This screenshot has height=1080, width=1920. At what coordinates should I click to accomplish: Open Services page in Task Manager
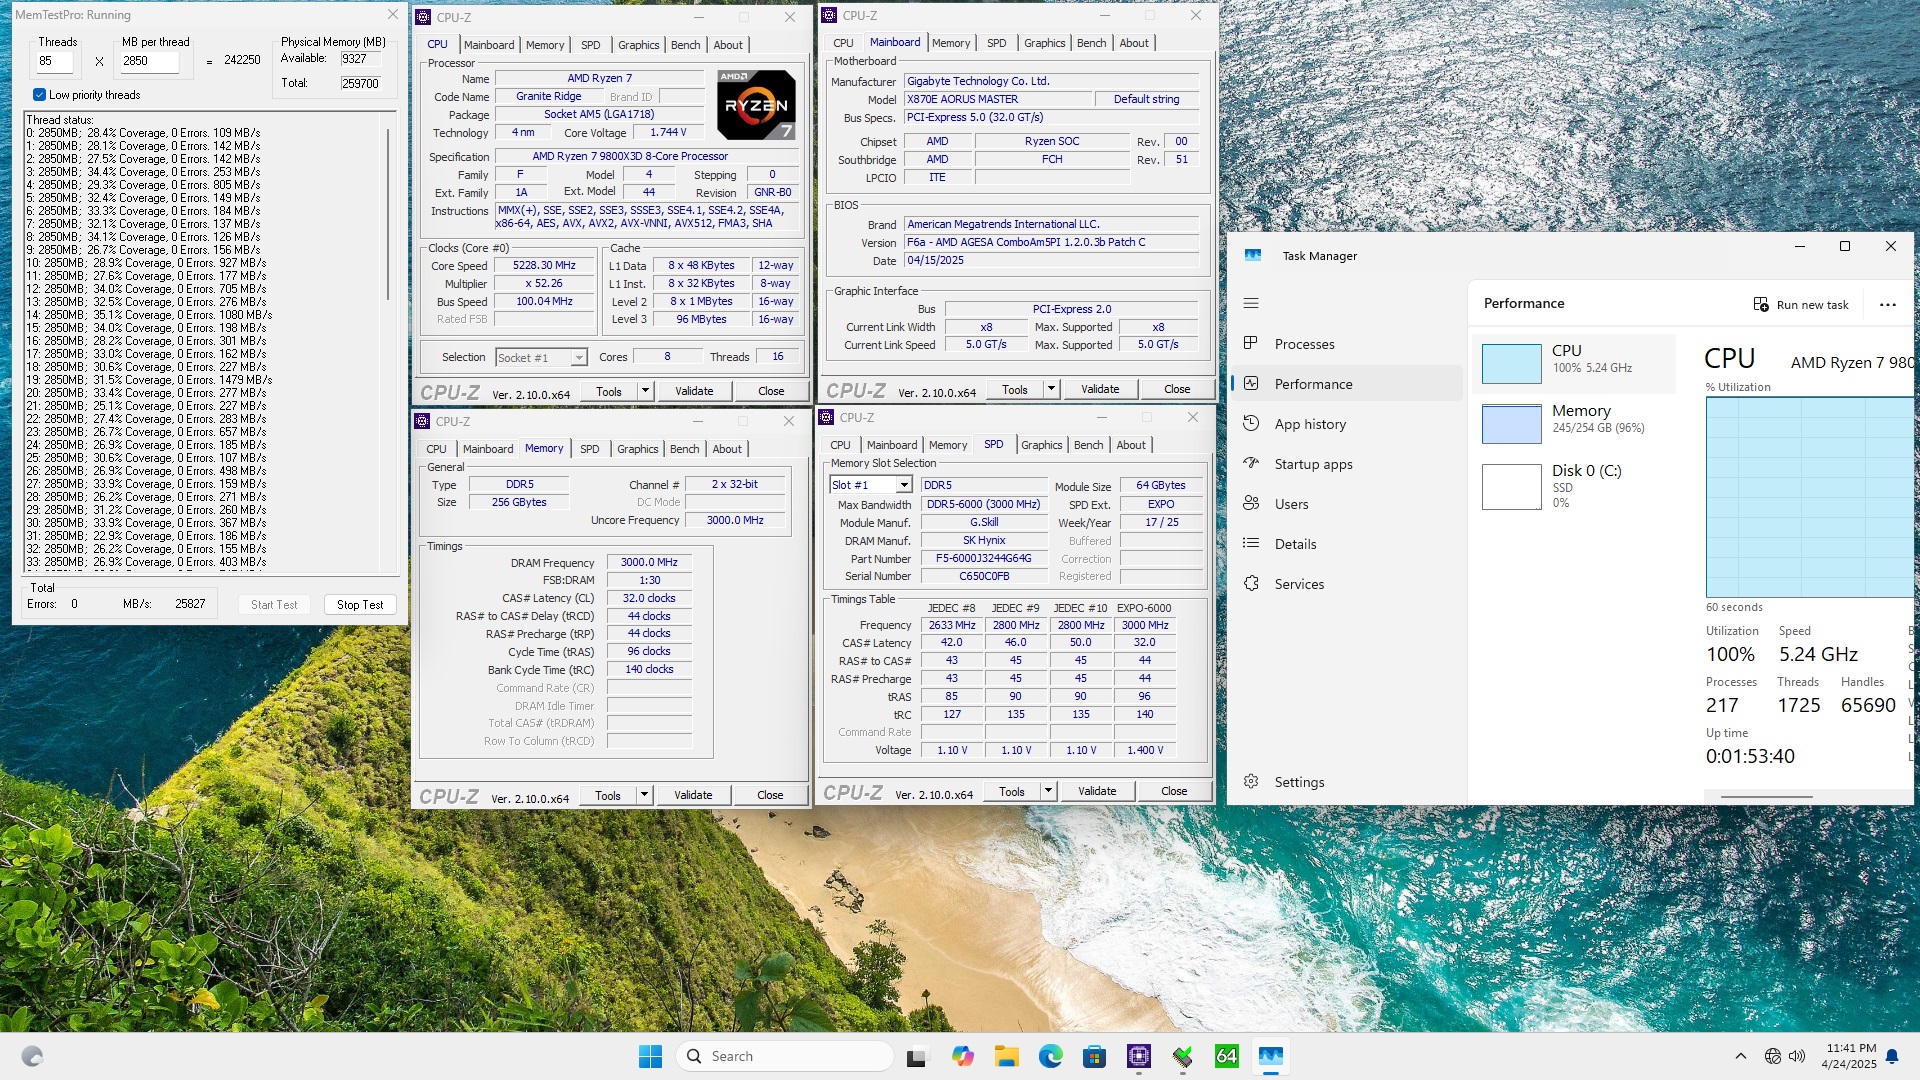pos(1347,584)
